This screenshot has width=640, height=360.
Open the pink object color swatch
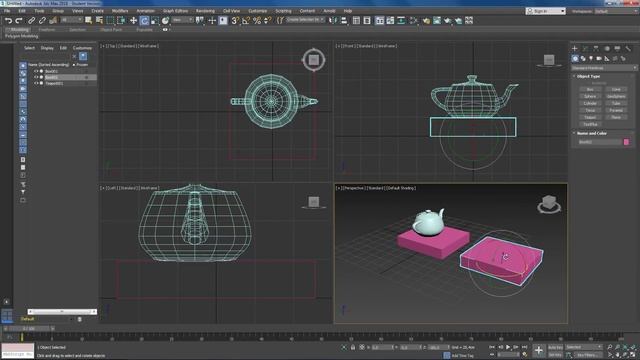tap(626, 142)
